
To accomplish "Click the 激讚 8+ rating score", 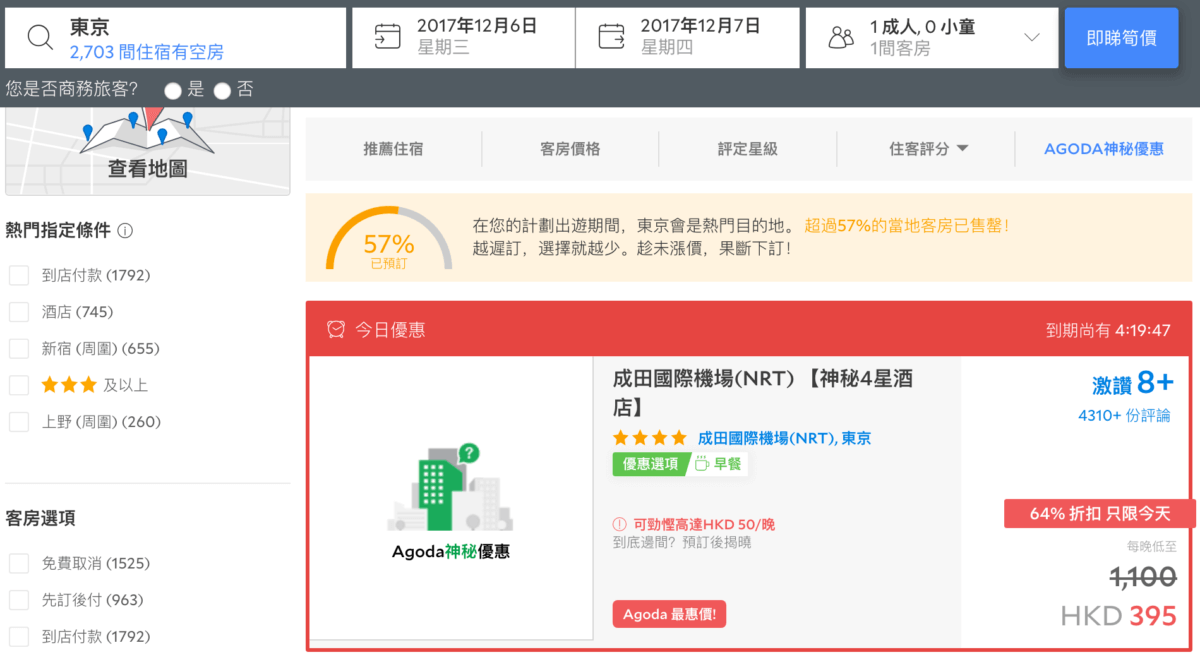I will pyautogui.click(x=1133, y=383).
